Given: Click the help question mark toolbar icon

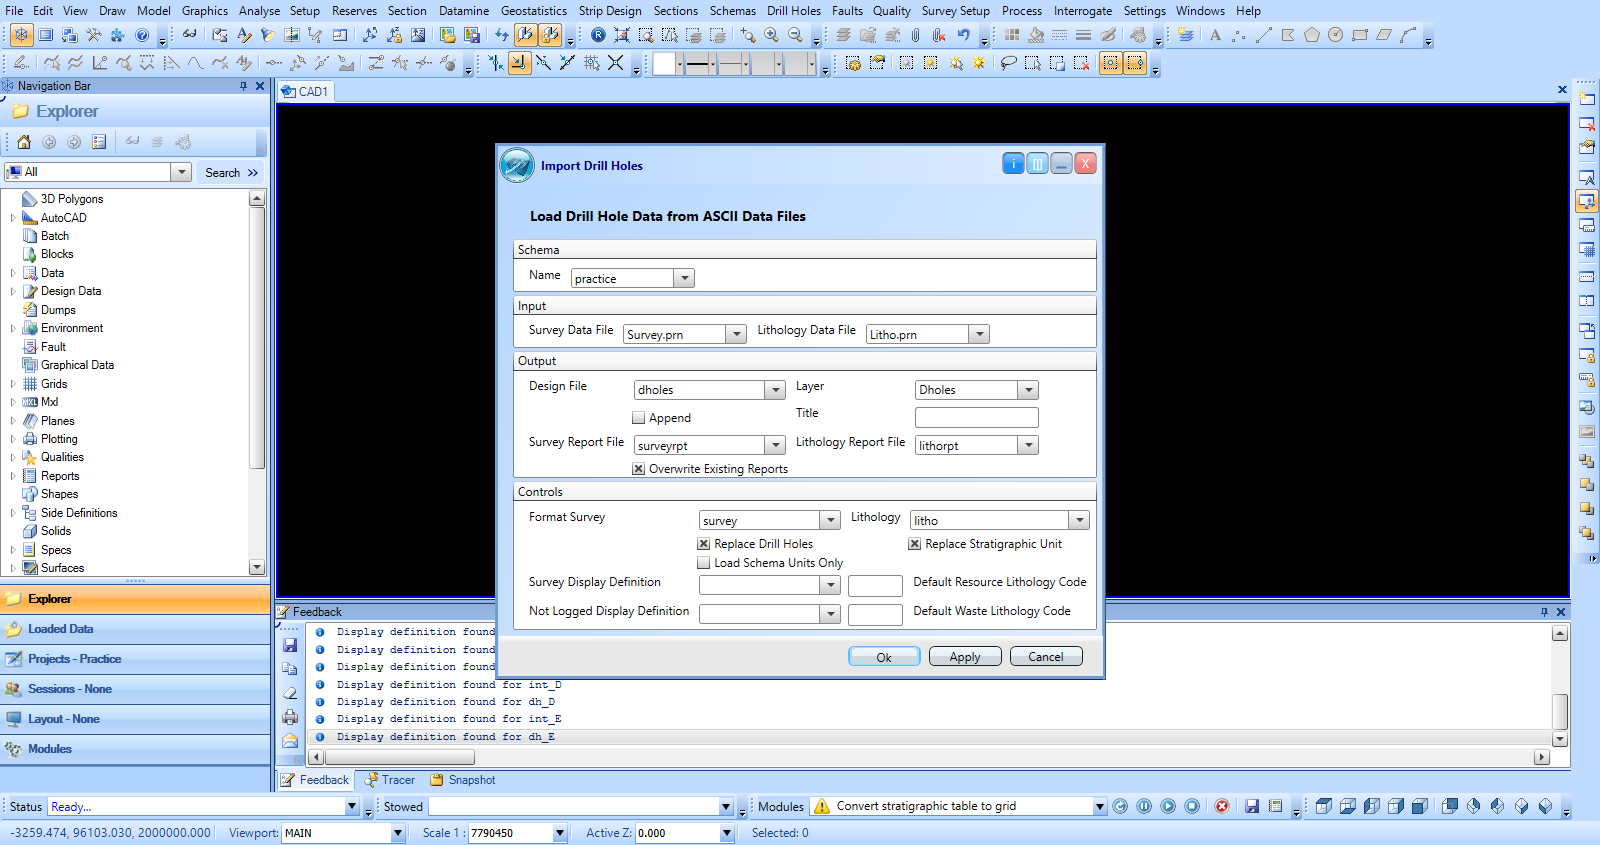Looking at the screenshot, I should click(x=142, y=35).
